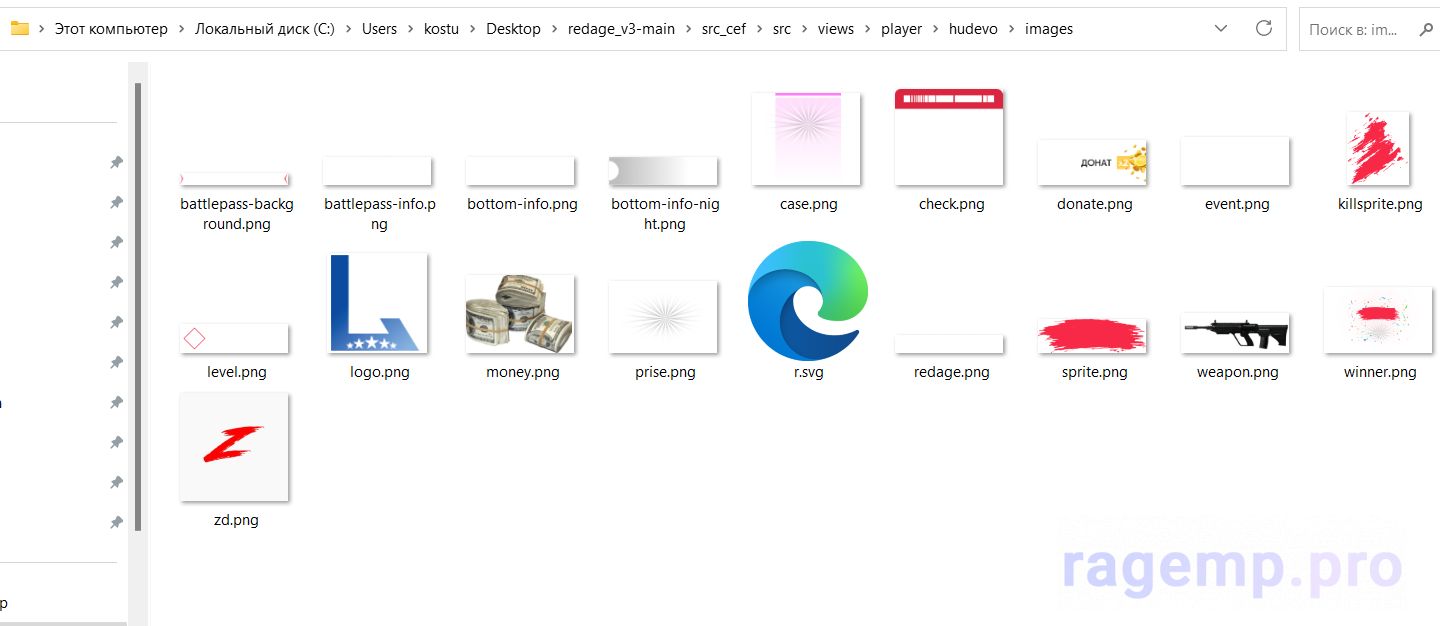Screen dimensions: 1440x626
Task: Click the refresh button in address bar
Action: tap(1264, 29)
